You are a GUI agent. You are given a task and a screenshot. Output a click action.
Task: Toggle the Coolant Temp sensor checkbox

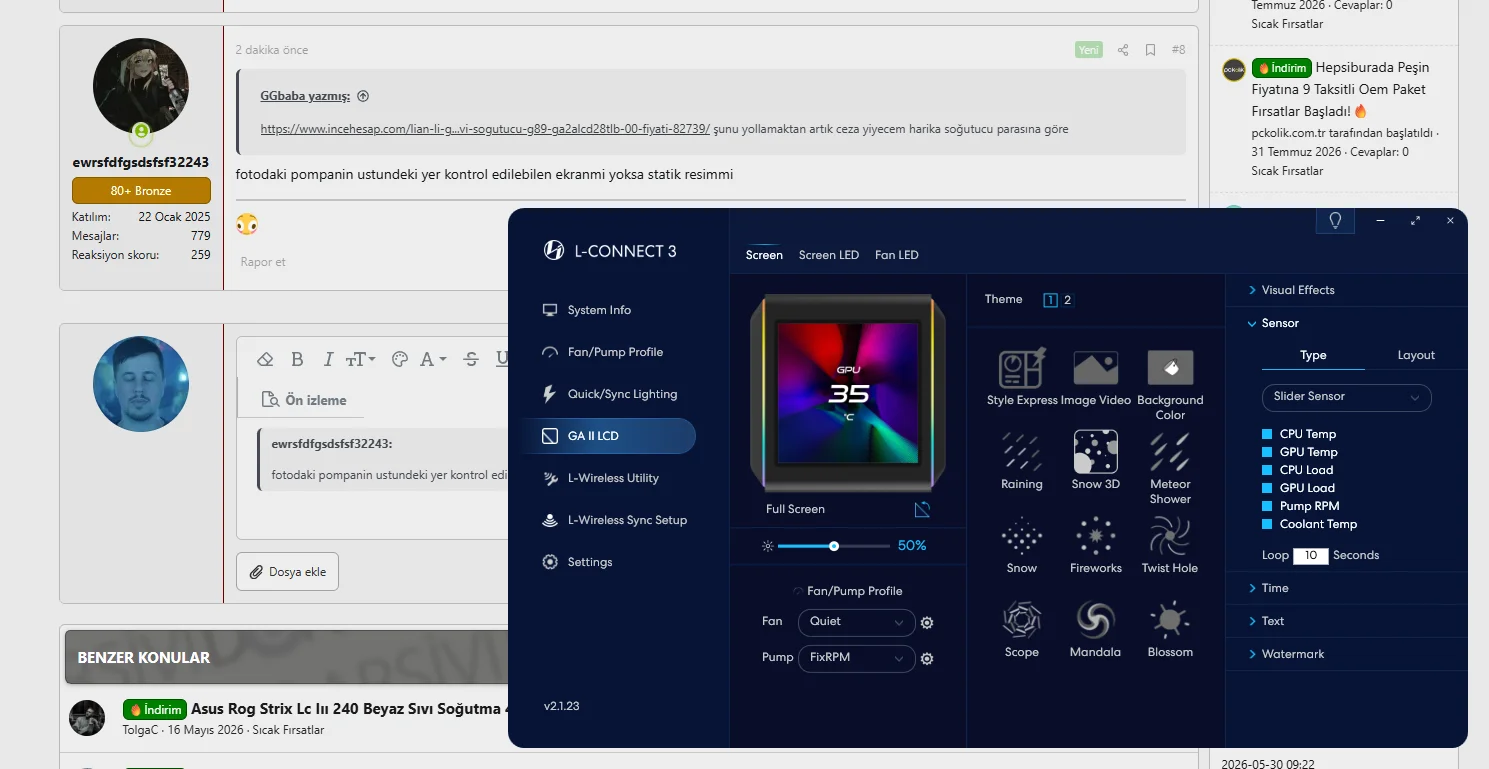(1267, 524)
